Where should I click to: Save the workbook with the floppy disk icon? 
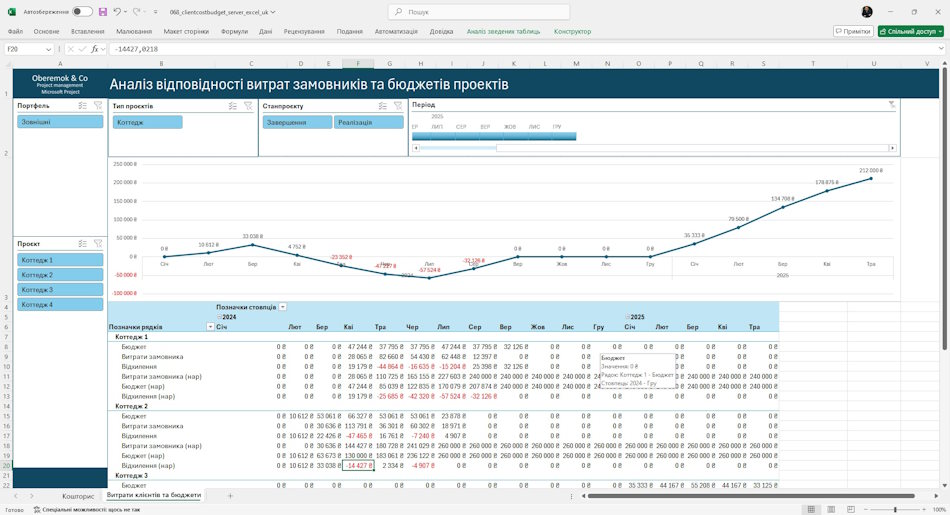(x=102, y=12)
